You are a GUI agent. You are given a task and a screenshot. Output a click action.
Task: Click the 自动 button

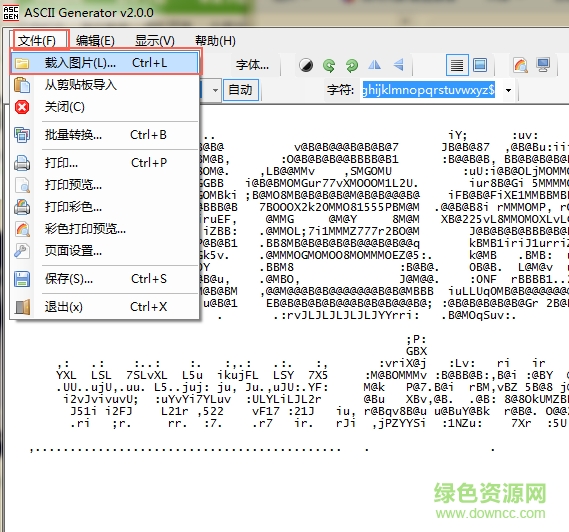[x=240, y=90]
